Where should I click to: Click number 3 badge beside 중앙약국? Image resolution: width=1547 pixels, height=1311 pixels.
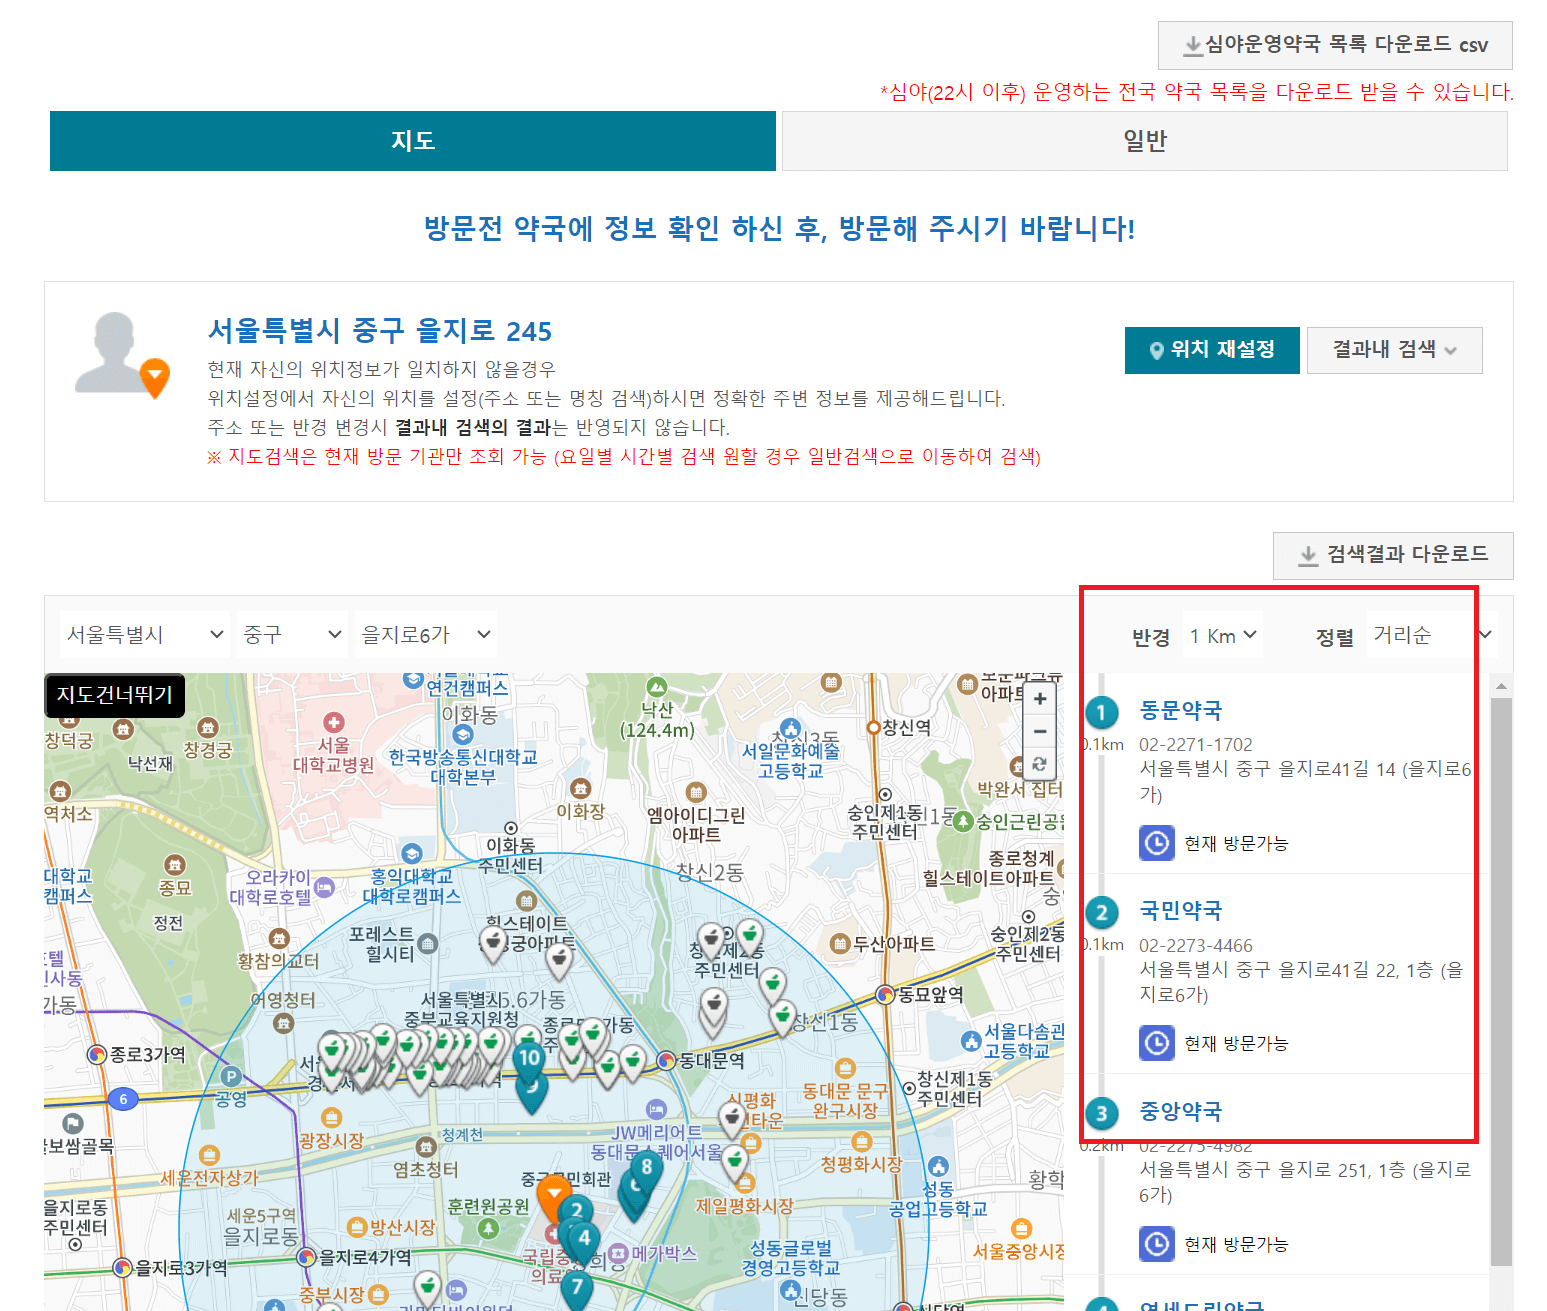tap(1101, 1113)
